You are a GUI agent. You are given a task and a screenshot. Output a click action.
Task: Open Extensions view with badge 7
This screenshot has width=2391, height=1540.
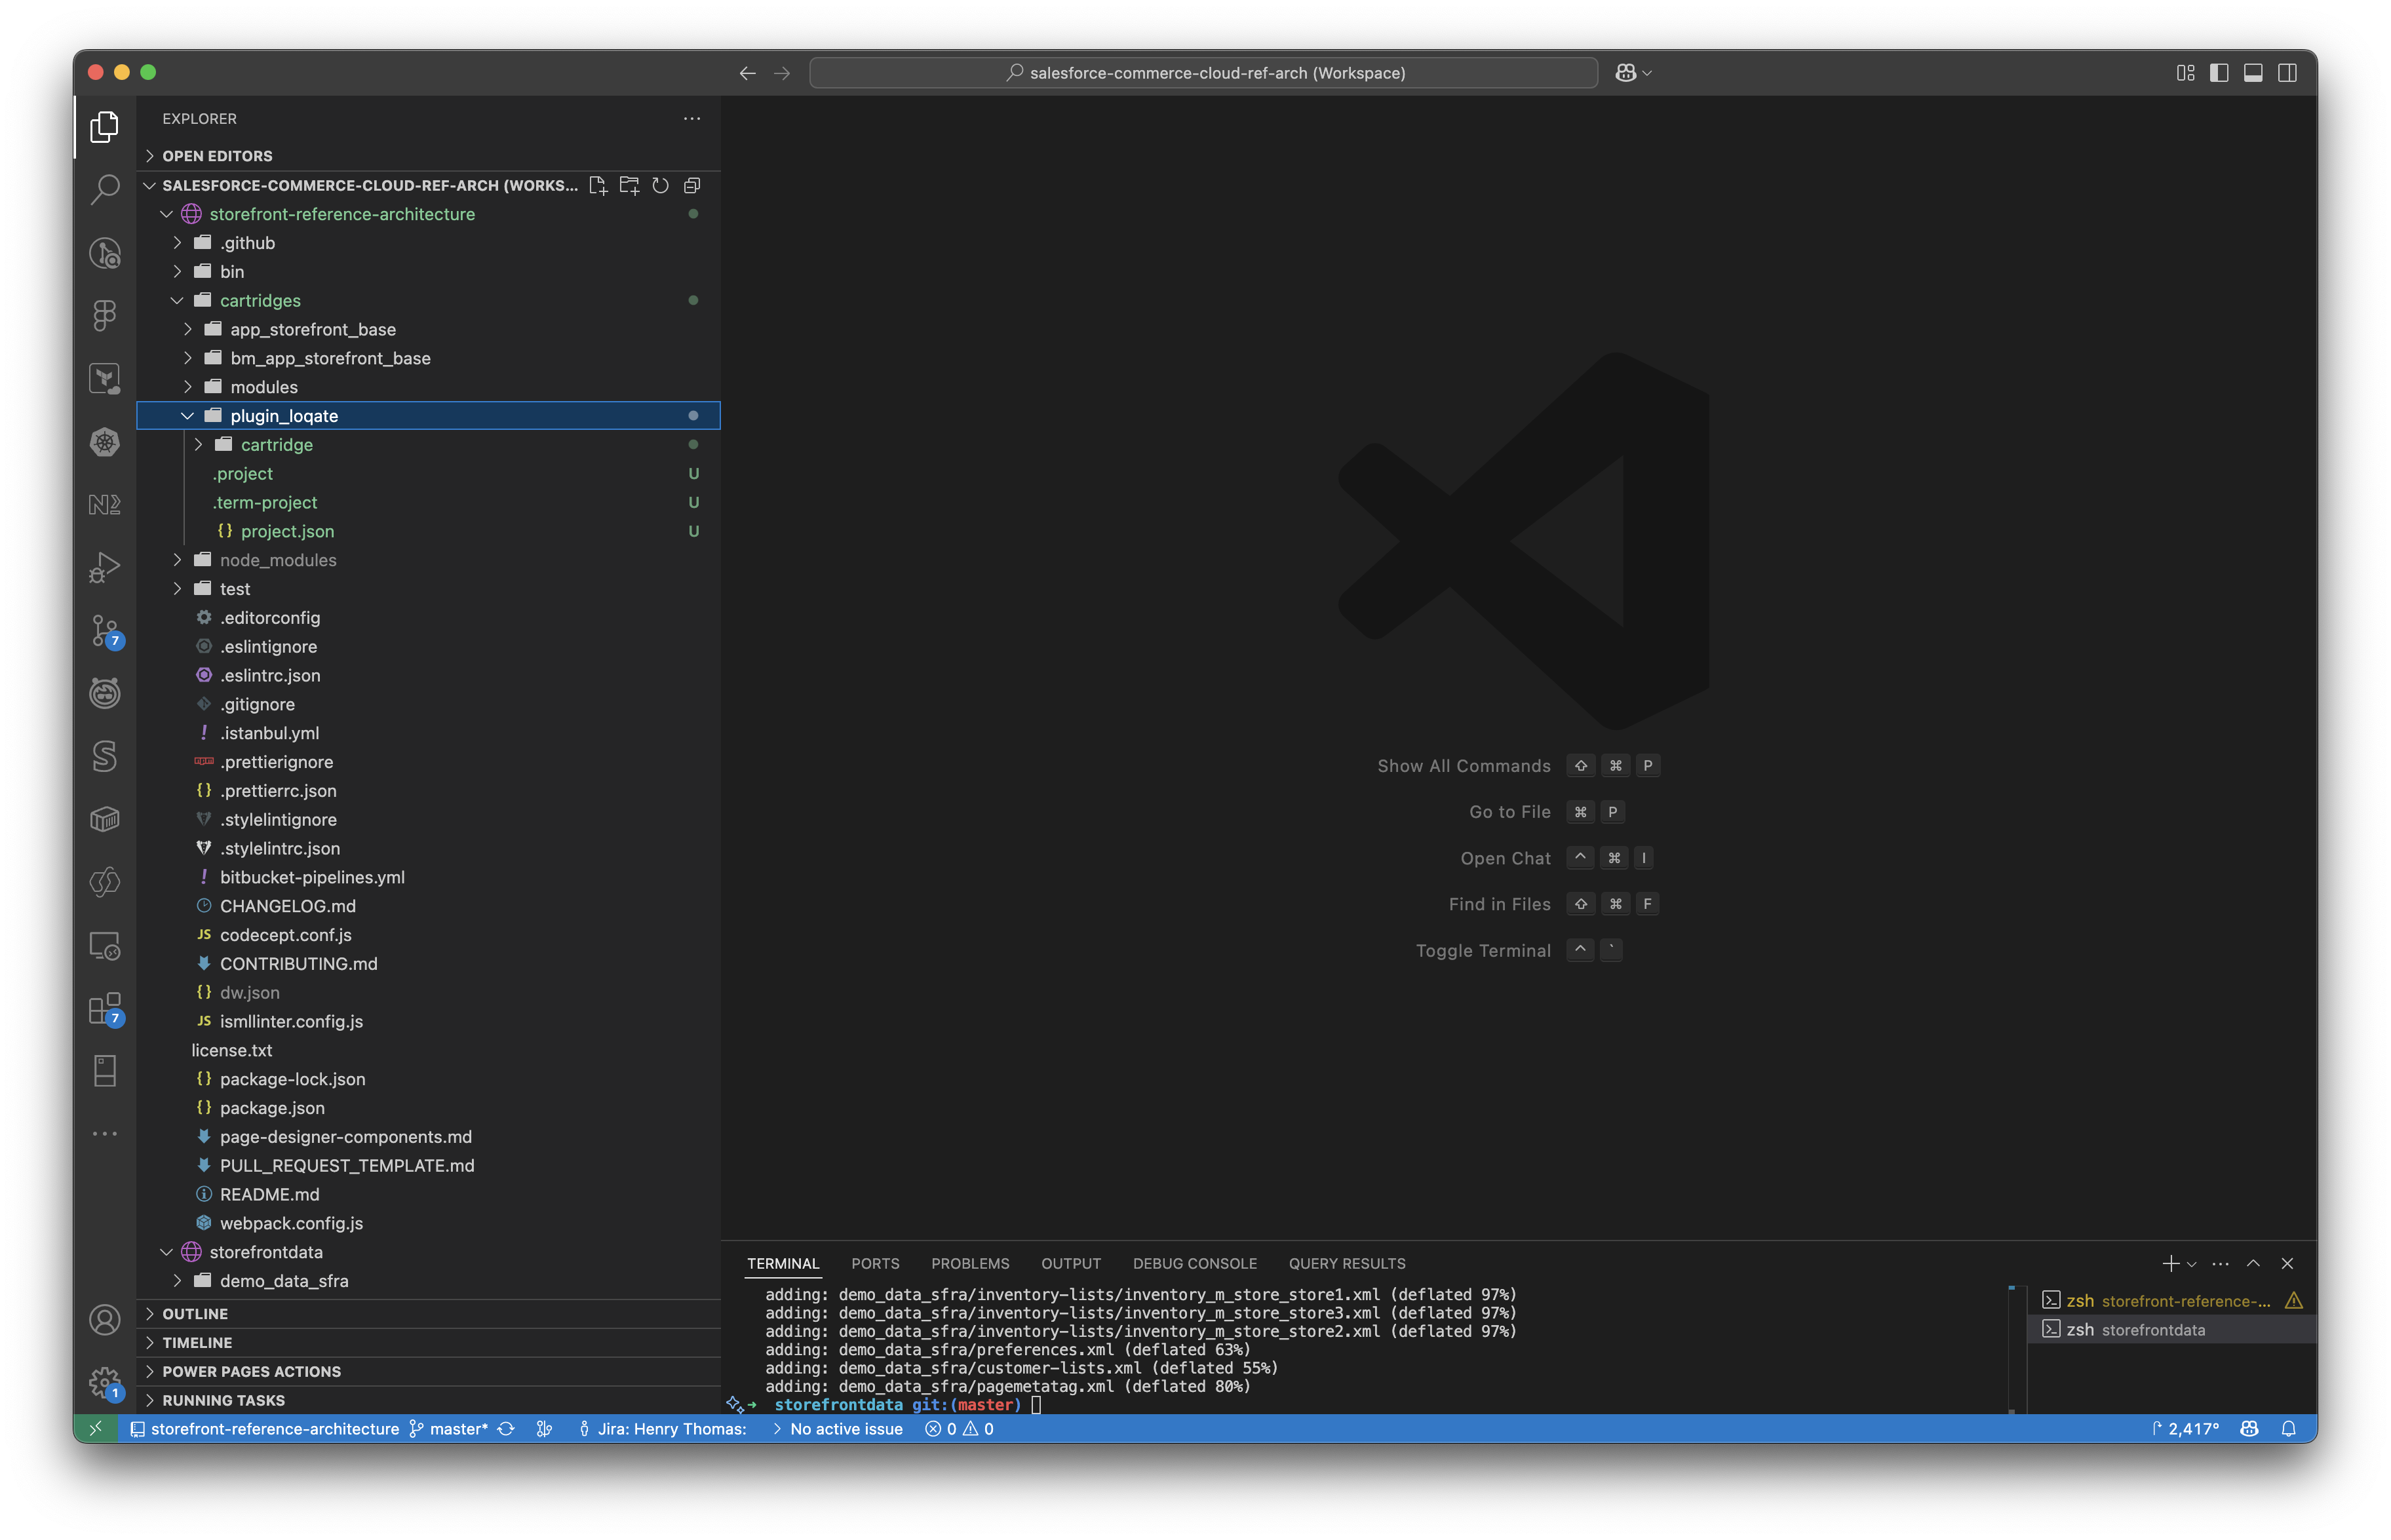tap(104, 1009)
